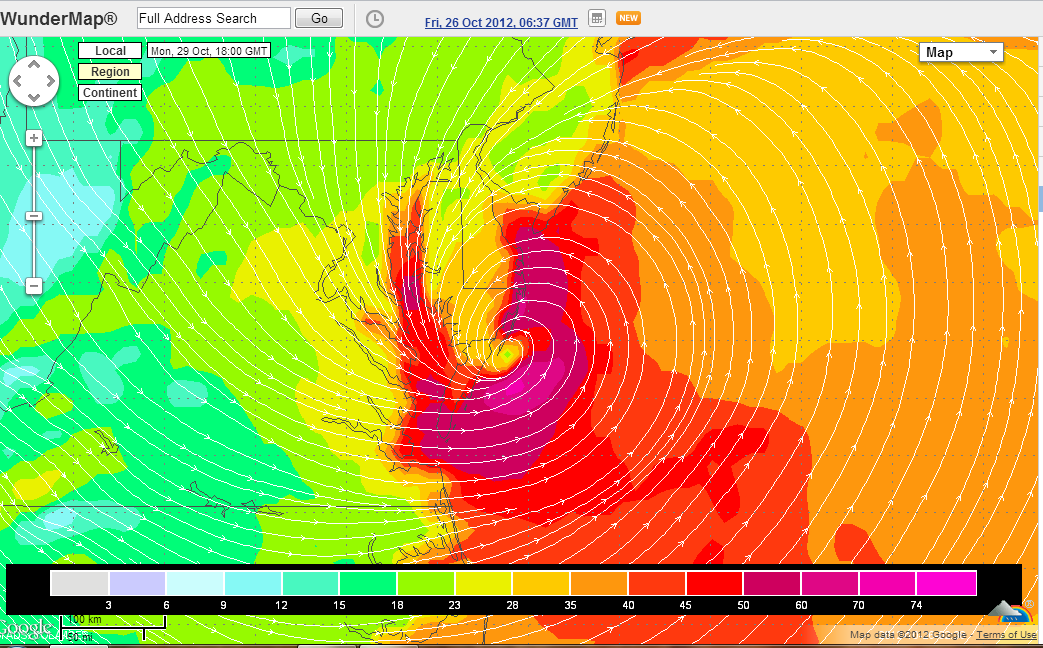The width and height of the screenshot is (1043, 648).
Task: Zoom out with minus button
Action: pyautogui.click(x=34, y=286)
